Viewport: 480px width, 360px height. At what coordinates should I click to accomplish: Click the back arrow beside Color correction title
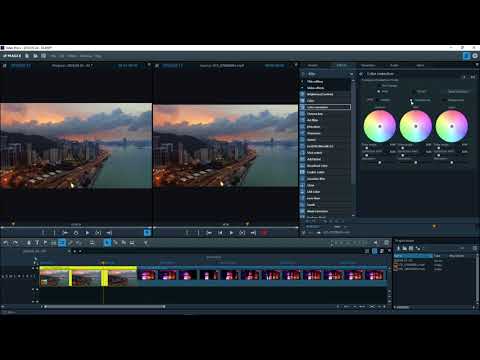(x=361, y=74)
